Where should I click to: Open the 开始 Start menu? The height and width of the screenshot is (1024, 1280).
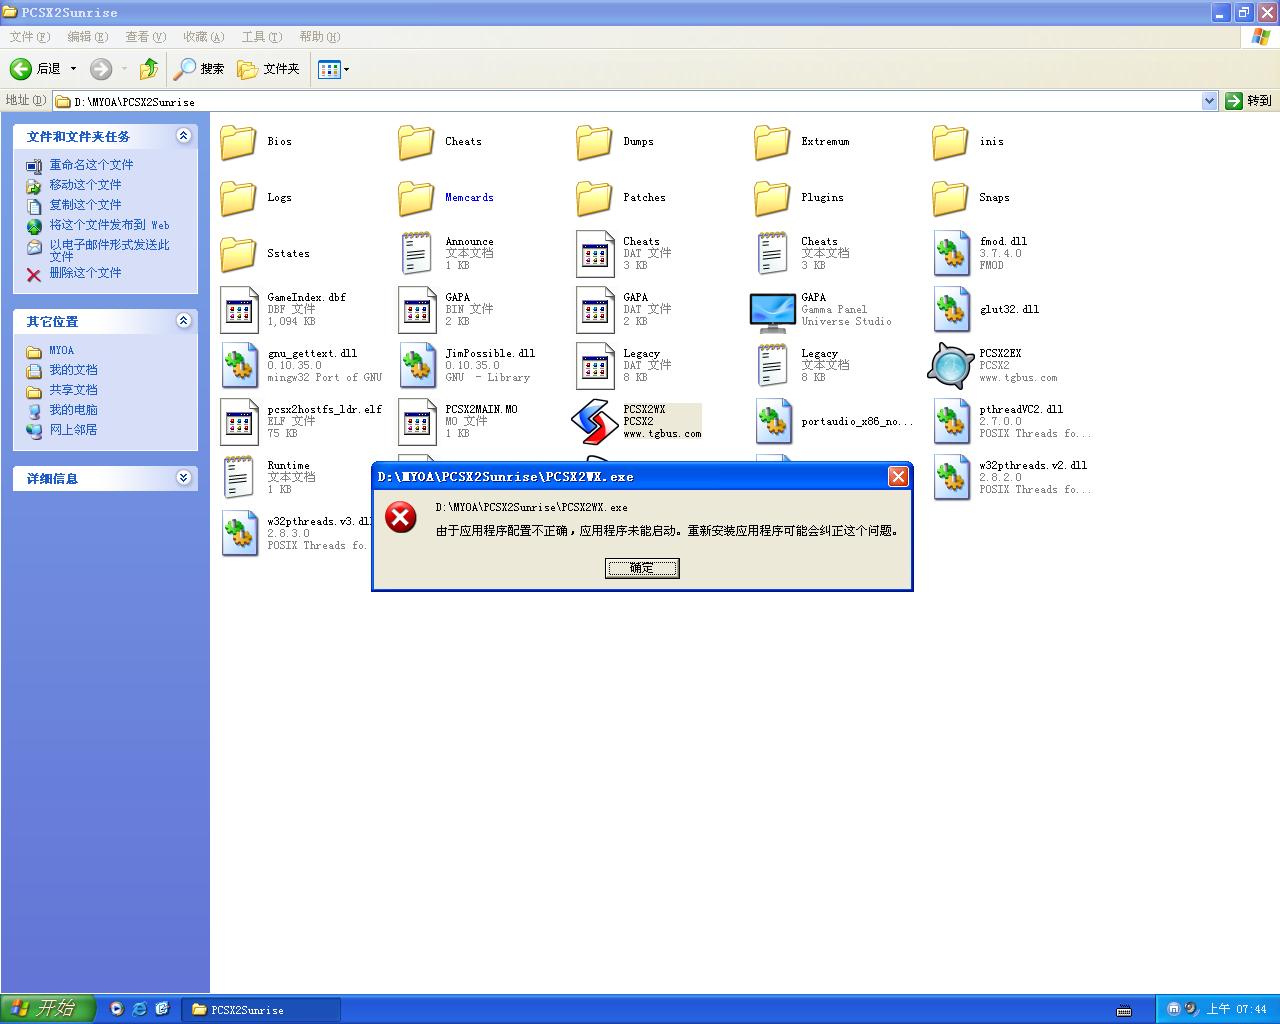tap(47, 1009)
